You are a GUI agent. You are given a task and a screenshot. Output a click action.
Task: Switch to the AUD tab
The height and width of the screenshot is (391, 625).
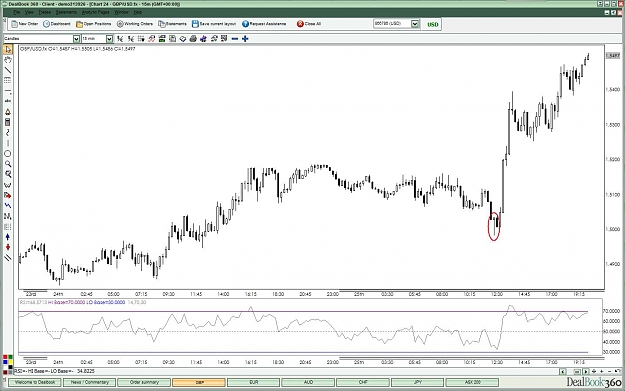[308, 382]
